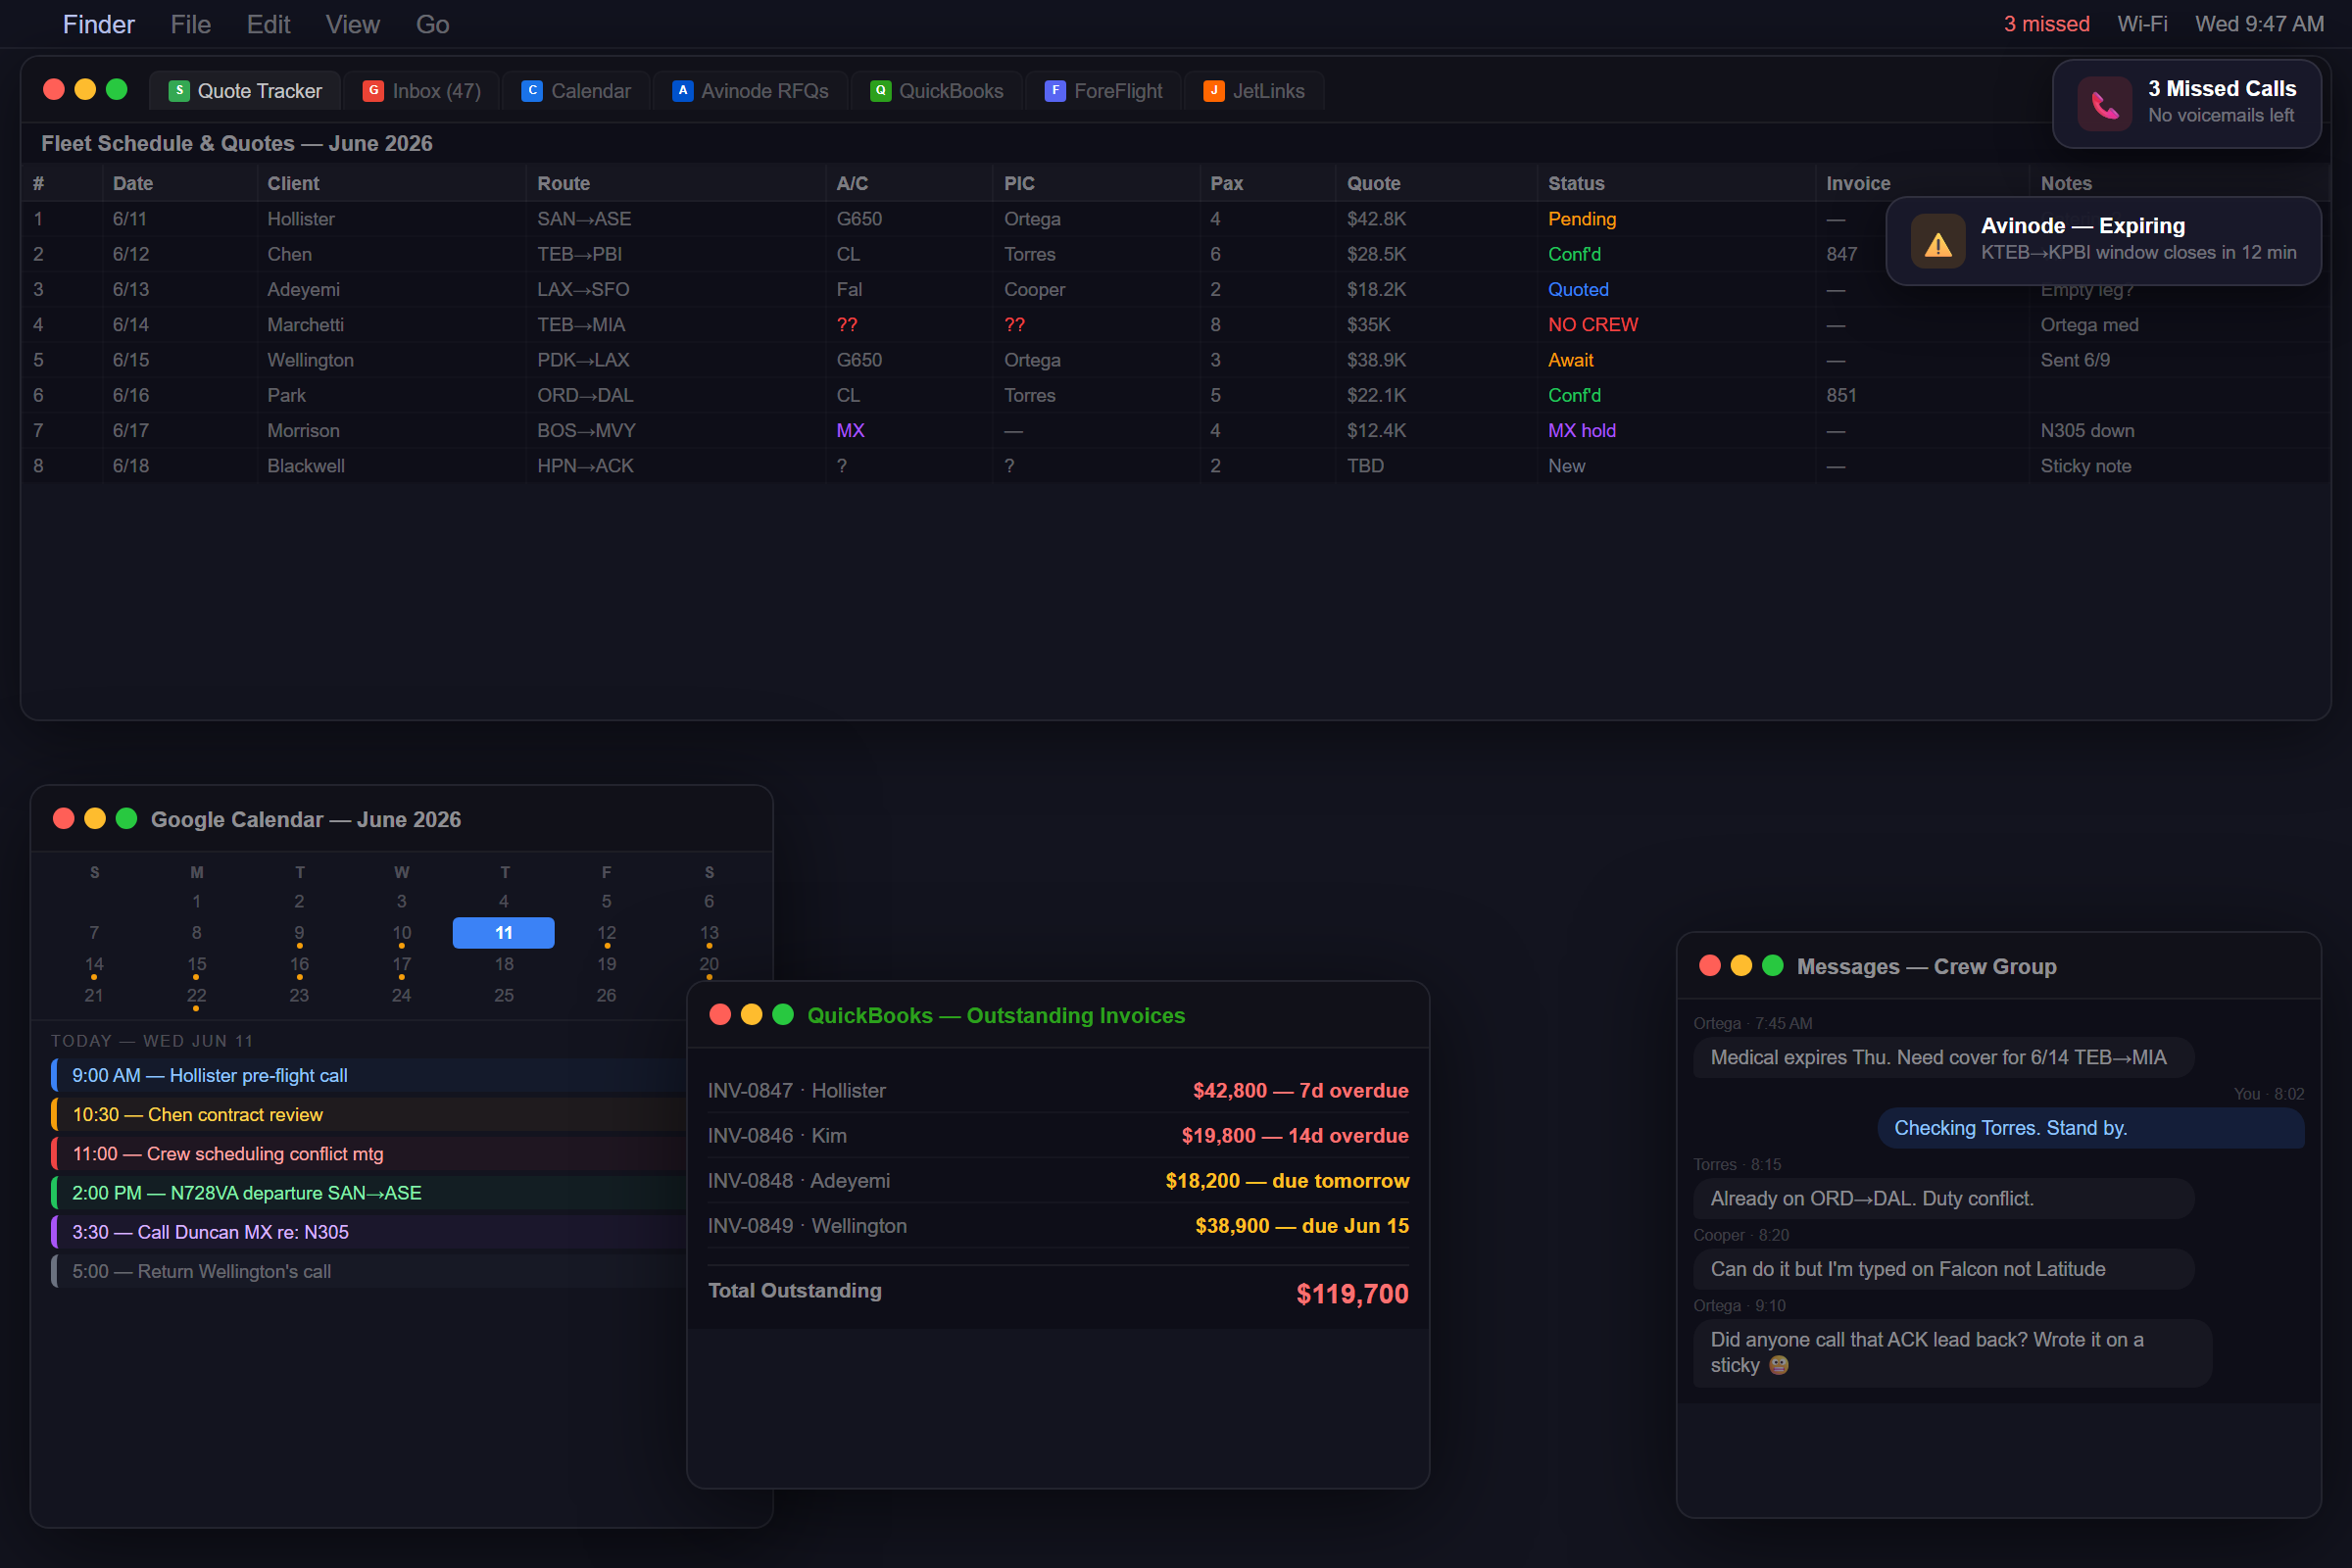This screenshot has height=1568, width=2352.
Task: Click the clock reading Wed 9:47 AM
Action: (2259, 24)
